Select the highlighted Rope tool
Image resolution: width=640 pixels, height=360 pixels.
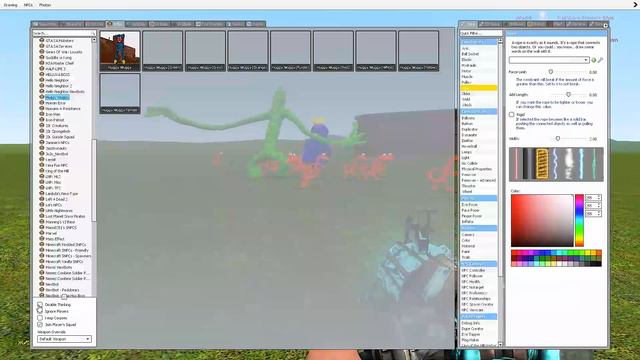478,88
